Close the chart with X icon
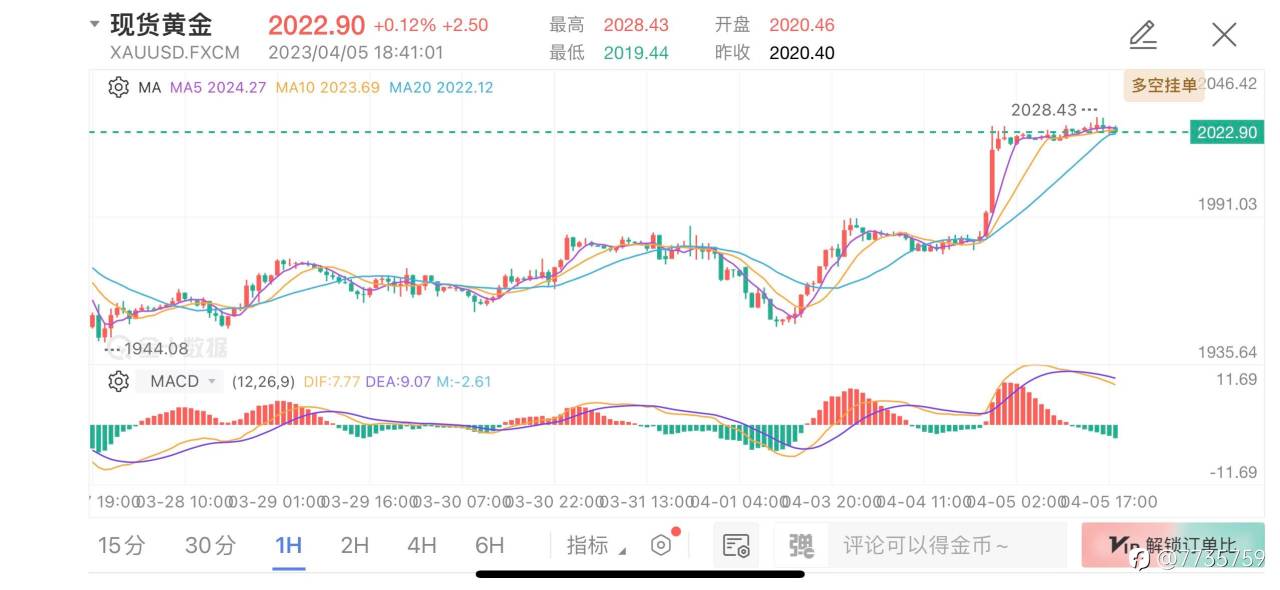Image resolution: width=1280 pixels, height=590 pixels. click(1224, 35)
